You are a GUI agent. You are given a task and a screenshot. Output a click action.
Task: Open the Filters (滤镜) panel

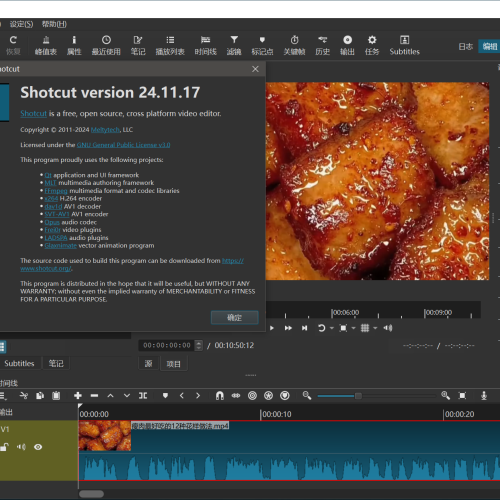pyautogui.click(x=234, y=45)
